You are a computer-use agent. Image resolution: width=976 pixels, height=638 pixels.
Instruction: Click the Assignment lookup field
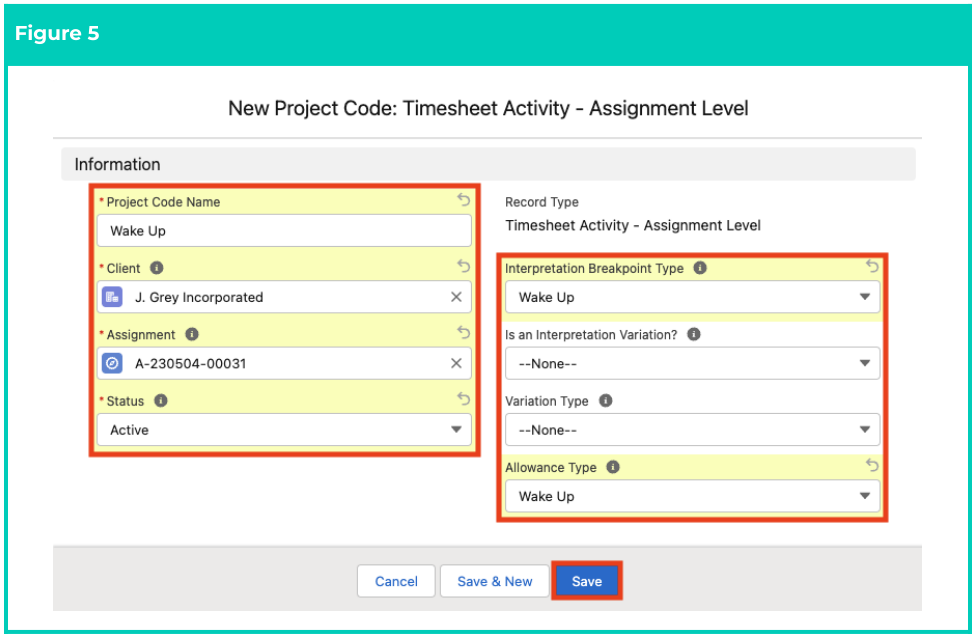pos(284,363)
